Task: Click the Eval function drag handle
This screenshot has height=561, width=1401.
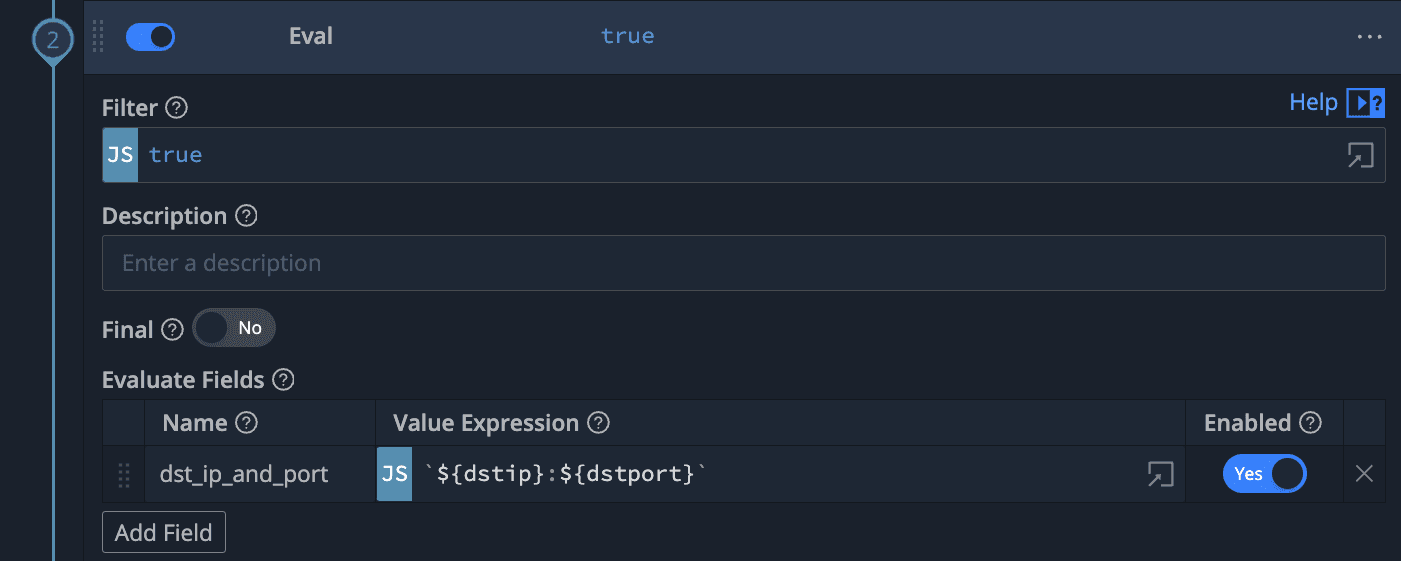Action: pyautogui.click(x=98, y=37)
